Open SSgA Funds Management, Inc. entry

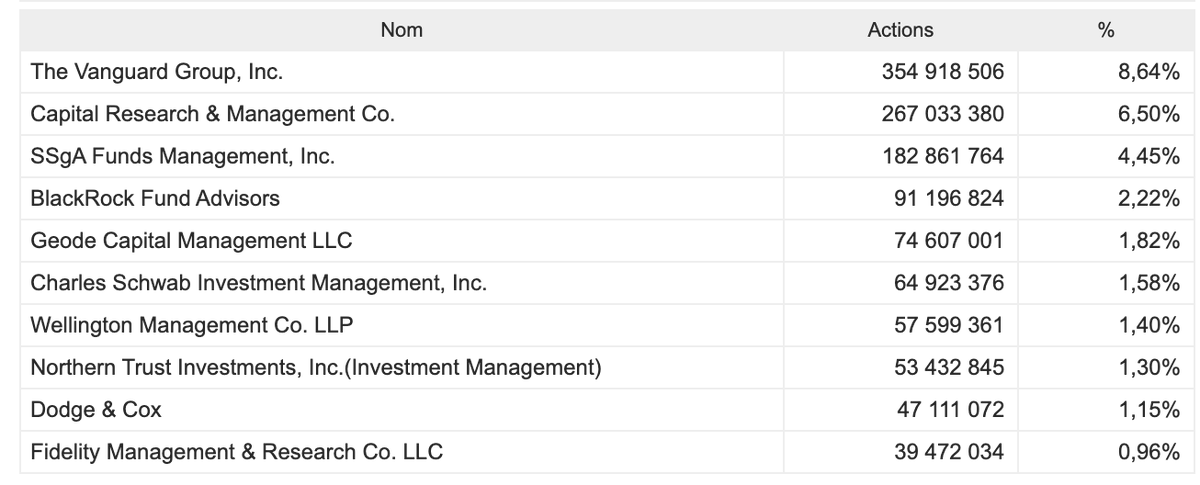[x=183, y=156]
